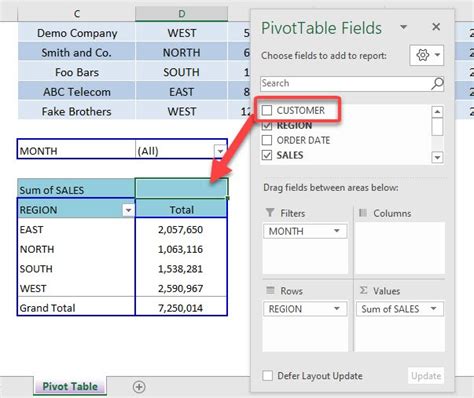Select the 'ABC Telecom' cell
Screen dimensions: 474x398
[77, 92]
